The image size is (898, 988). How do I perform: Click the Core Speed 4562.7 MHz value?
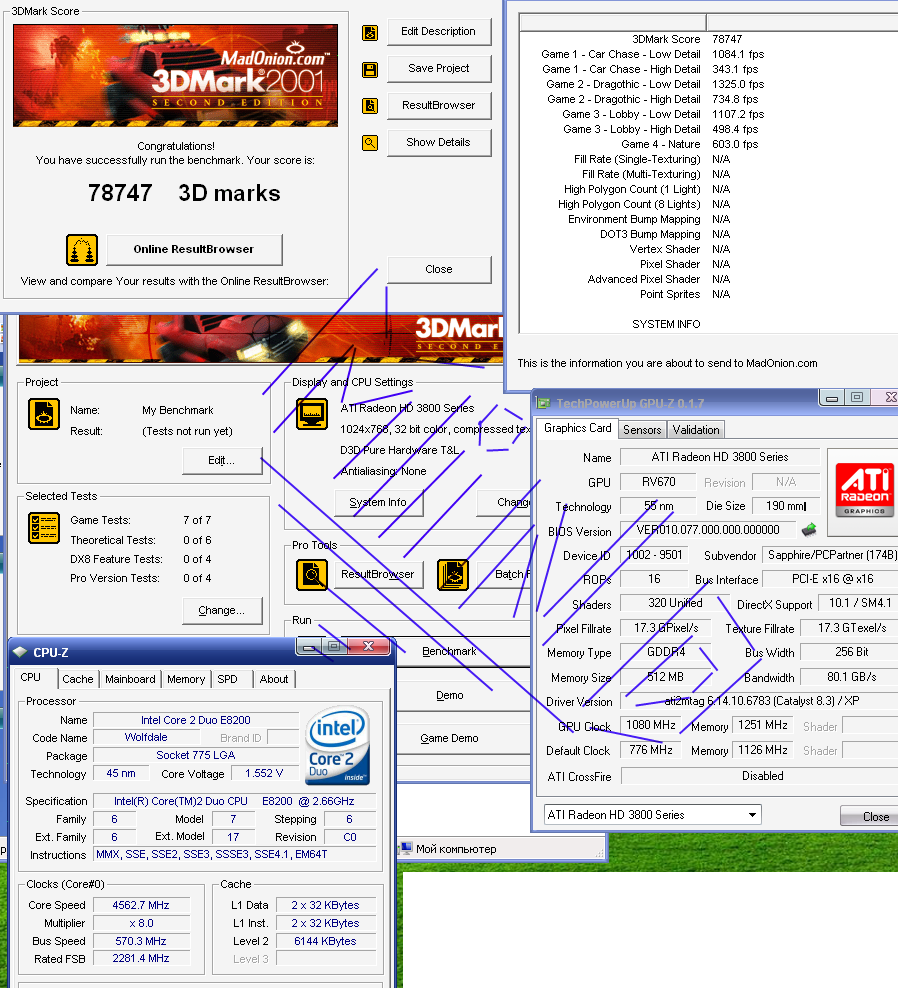[141, 905]
